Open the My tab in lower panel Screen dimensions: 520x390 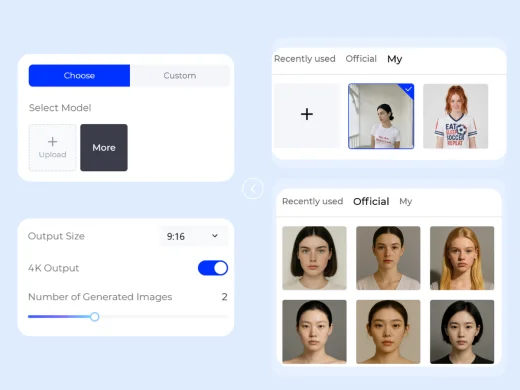coord(406,201)
